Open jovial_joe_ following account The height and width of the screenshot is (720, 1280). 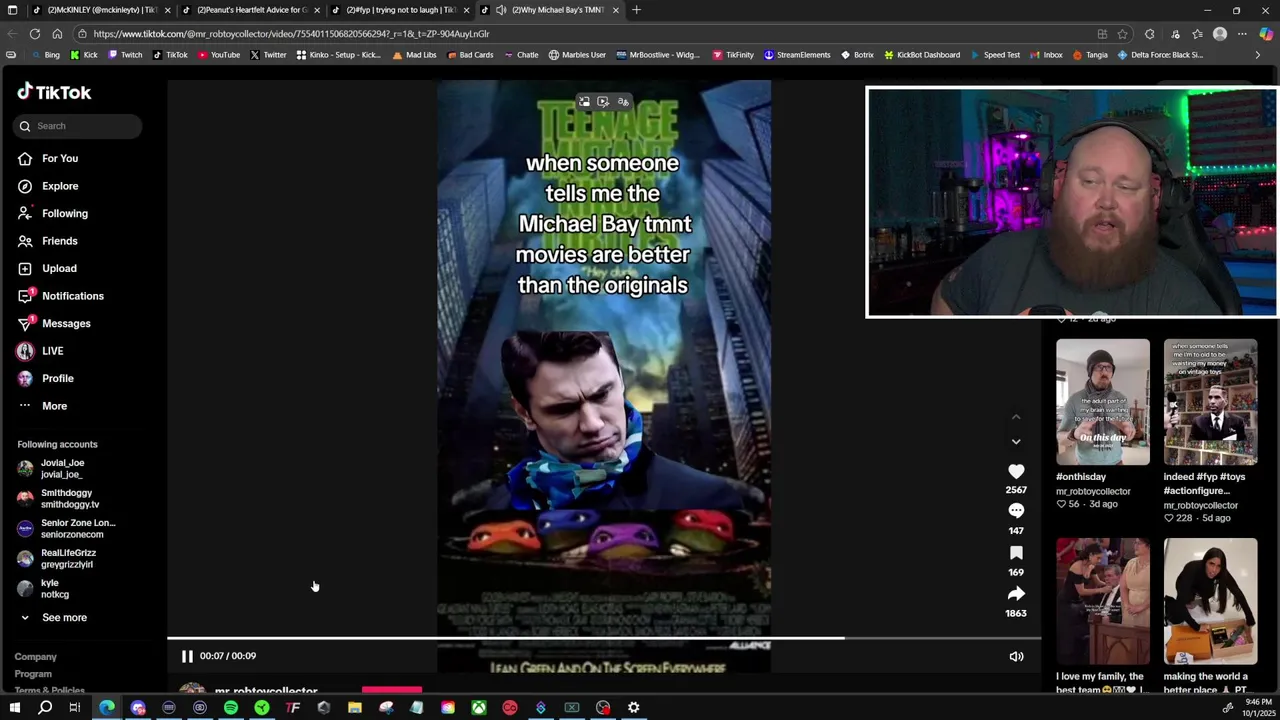tap(62, 468)
